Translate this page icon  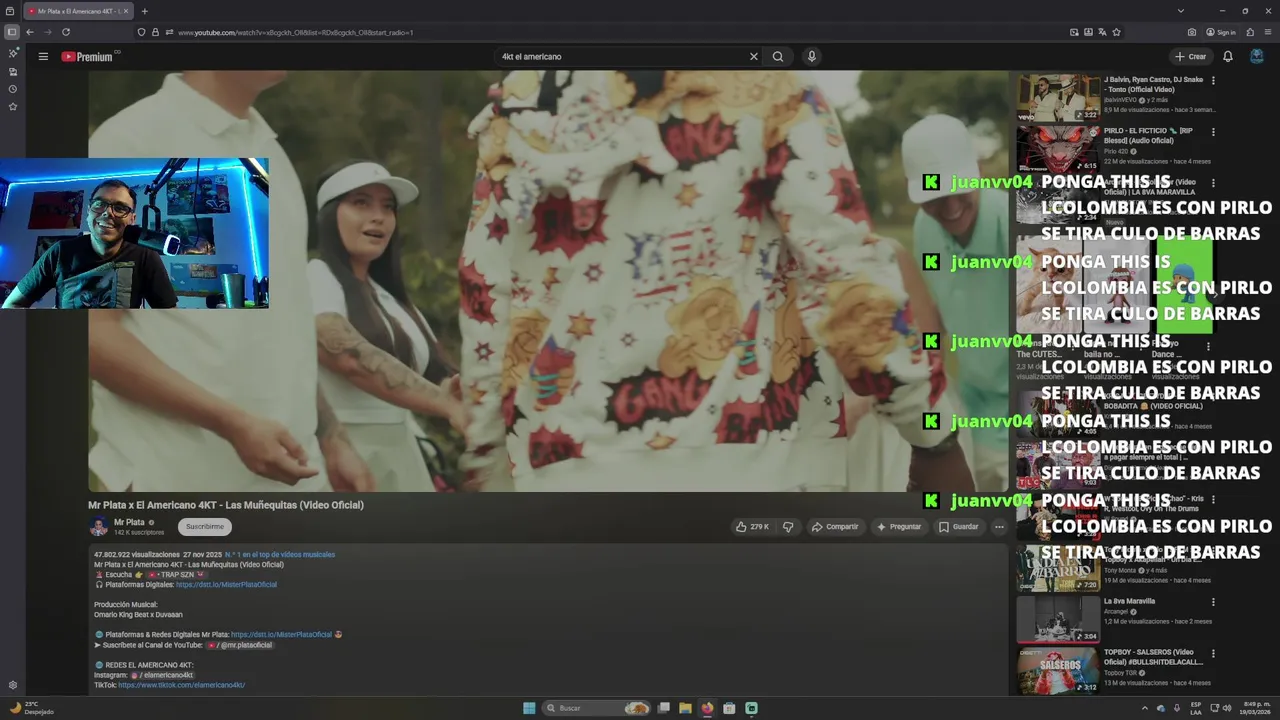(x=1102, y=32)
